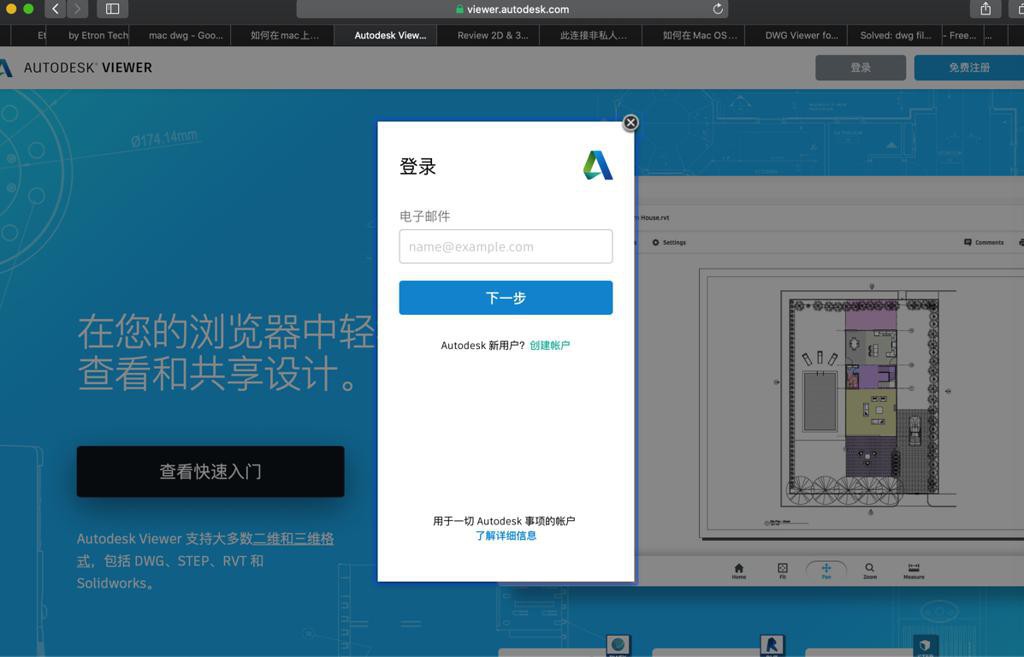The image size is (1024, 657).
Task: Switch to the '如何在Mac OS...' tab
Action: coord(699,35)
